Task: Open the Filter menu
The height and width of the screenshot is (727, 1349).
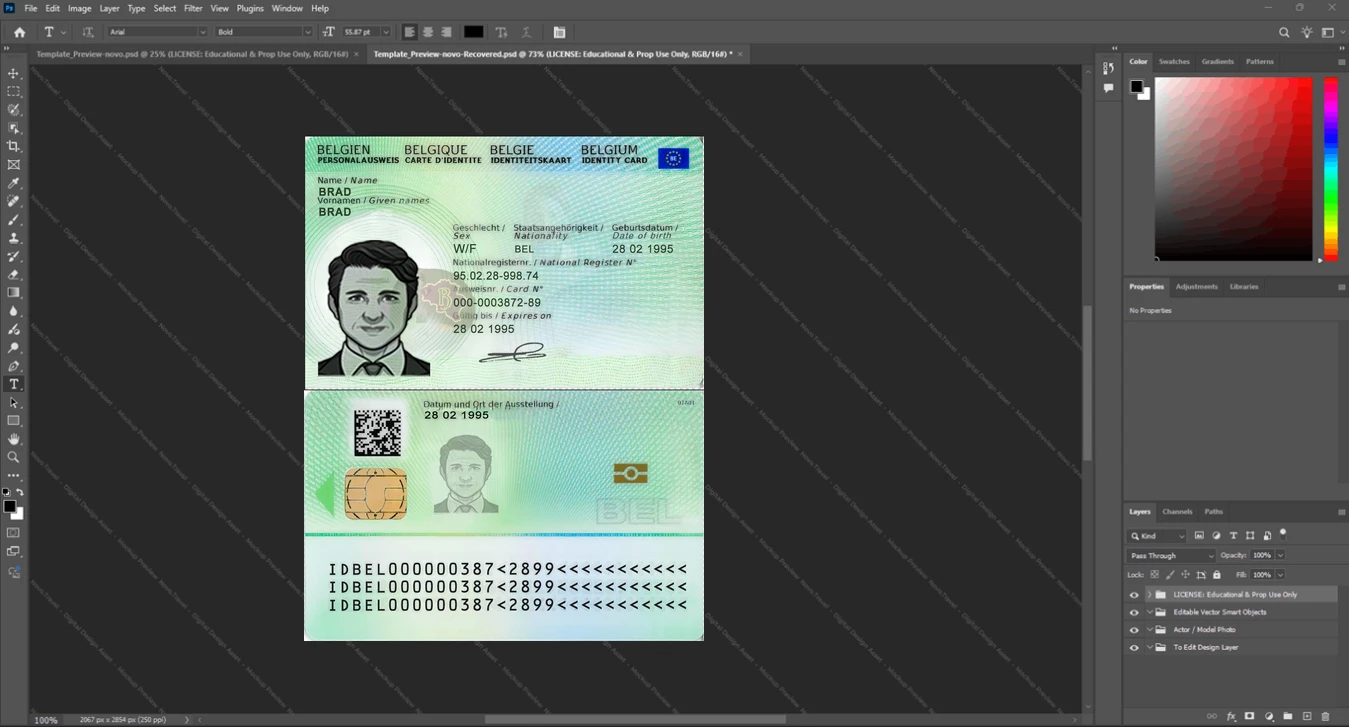Action: coord(193,8)
